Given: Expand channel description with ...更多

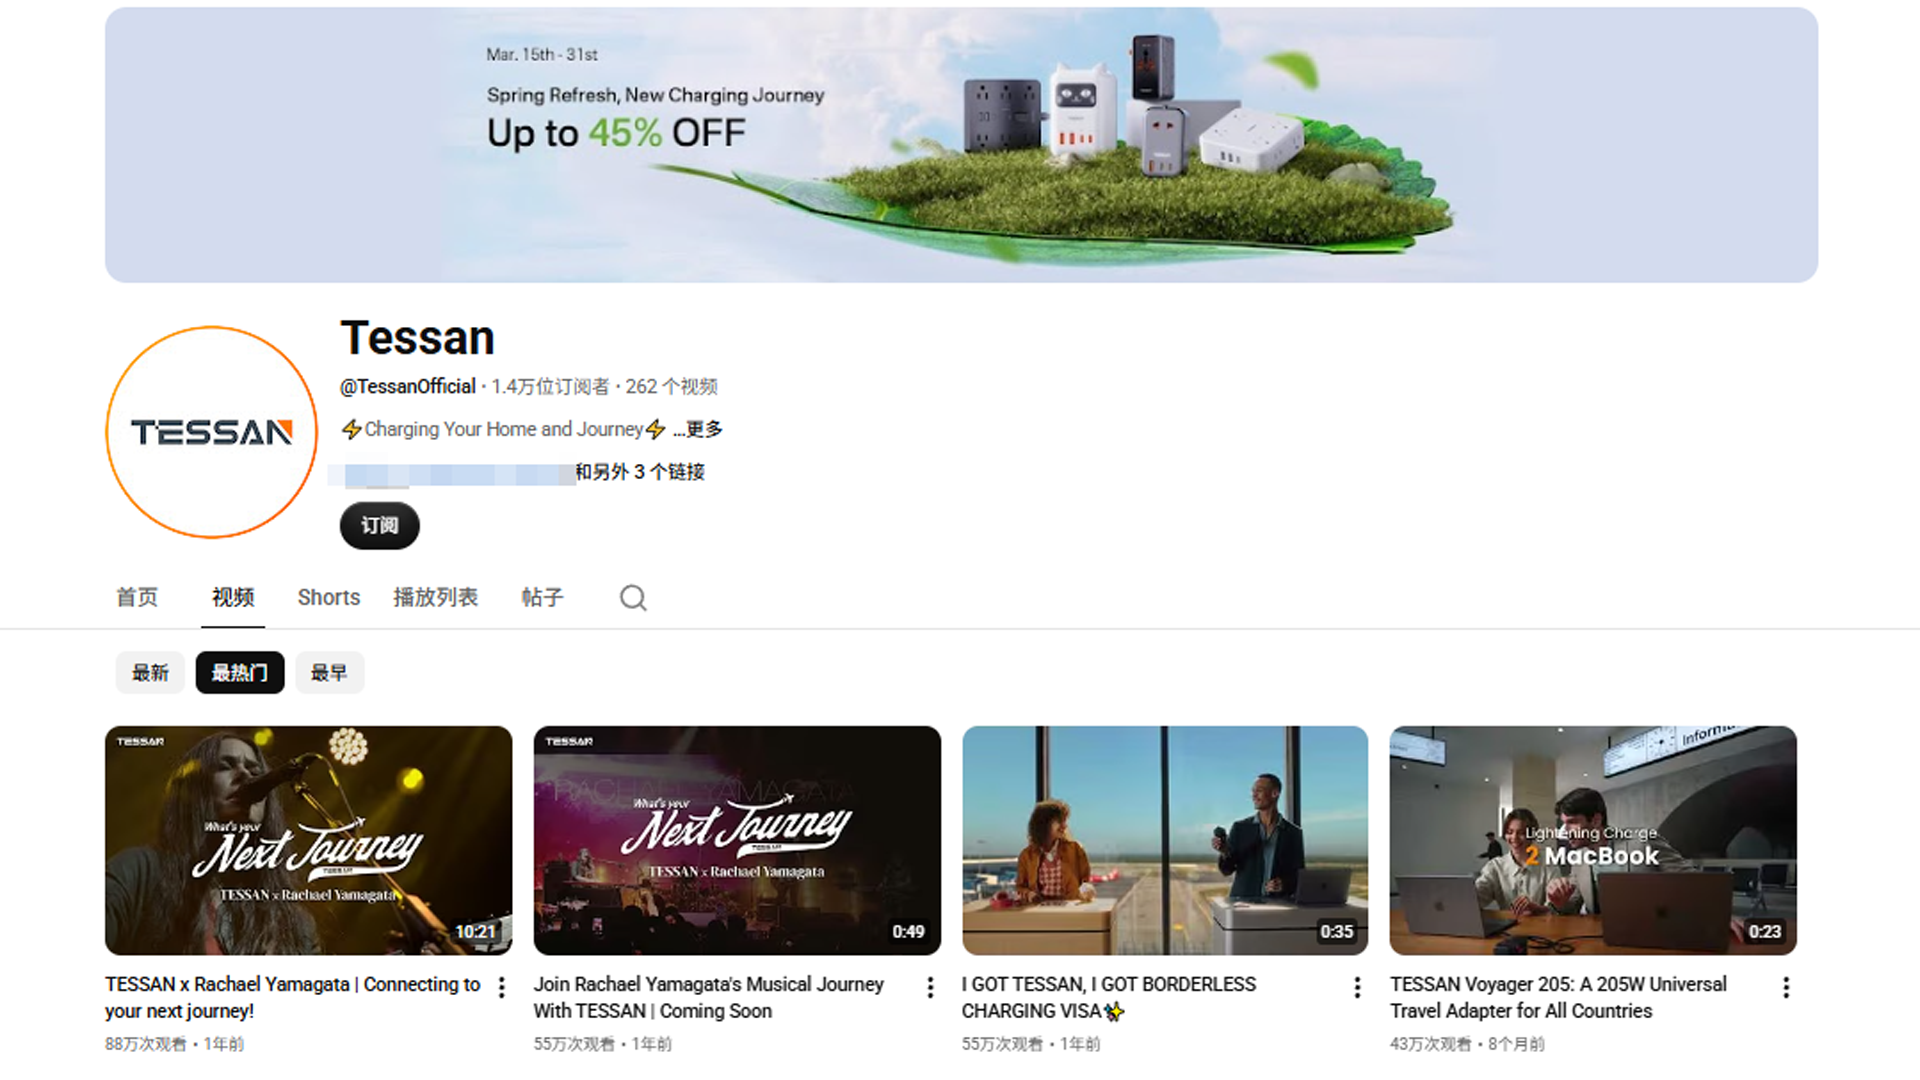Looking at the screenshot, I should click(x=699, y=429).
